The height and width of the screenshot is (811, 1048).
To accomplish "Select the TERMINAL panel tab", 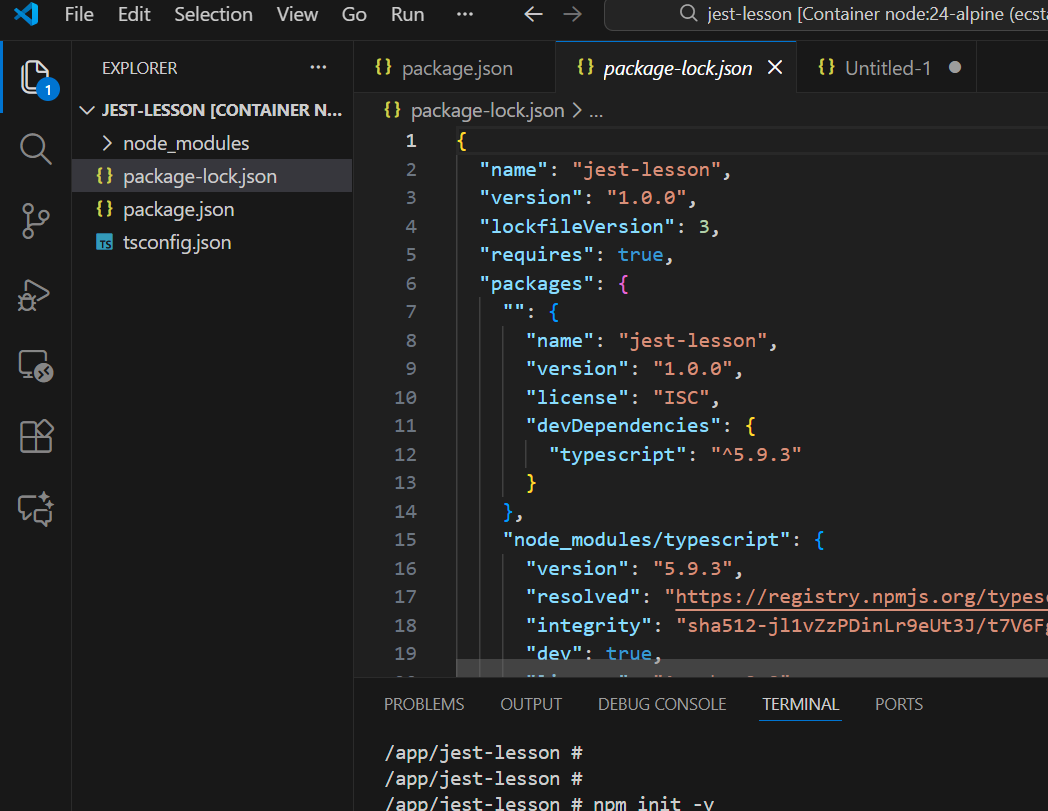I will pos(801,704).
